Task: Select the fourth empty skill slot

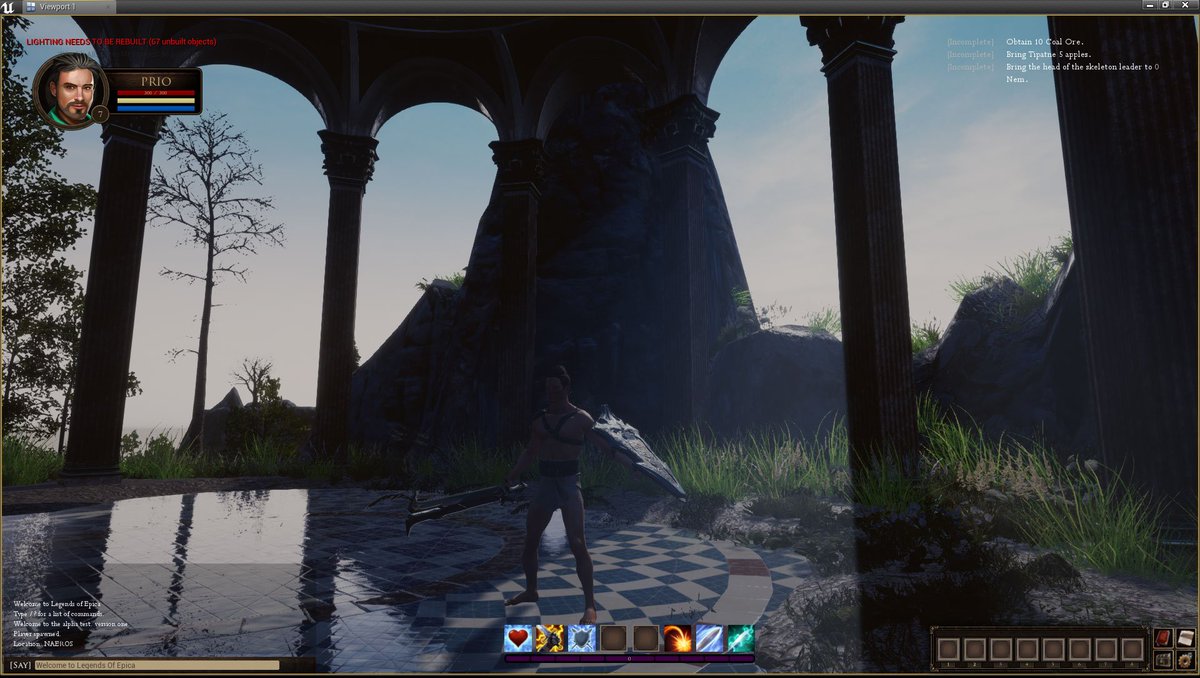Action: pyautogui.click(x=614, y=638)
